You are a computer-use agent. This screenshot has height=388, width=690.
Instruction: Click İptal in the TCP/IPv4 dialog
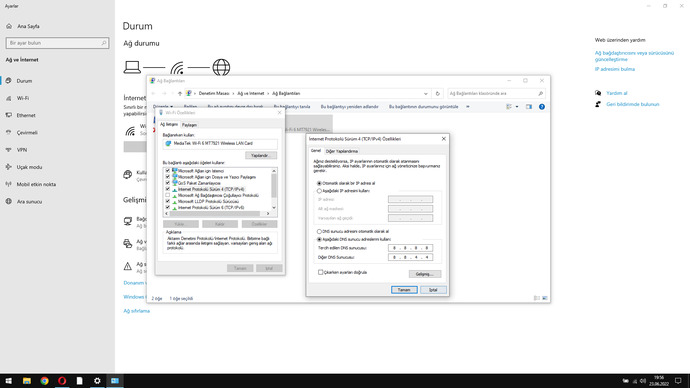(433, 290)
